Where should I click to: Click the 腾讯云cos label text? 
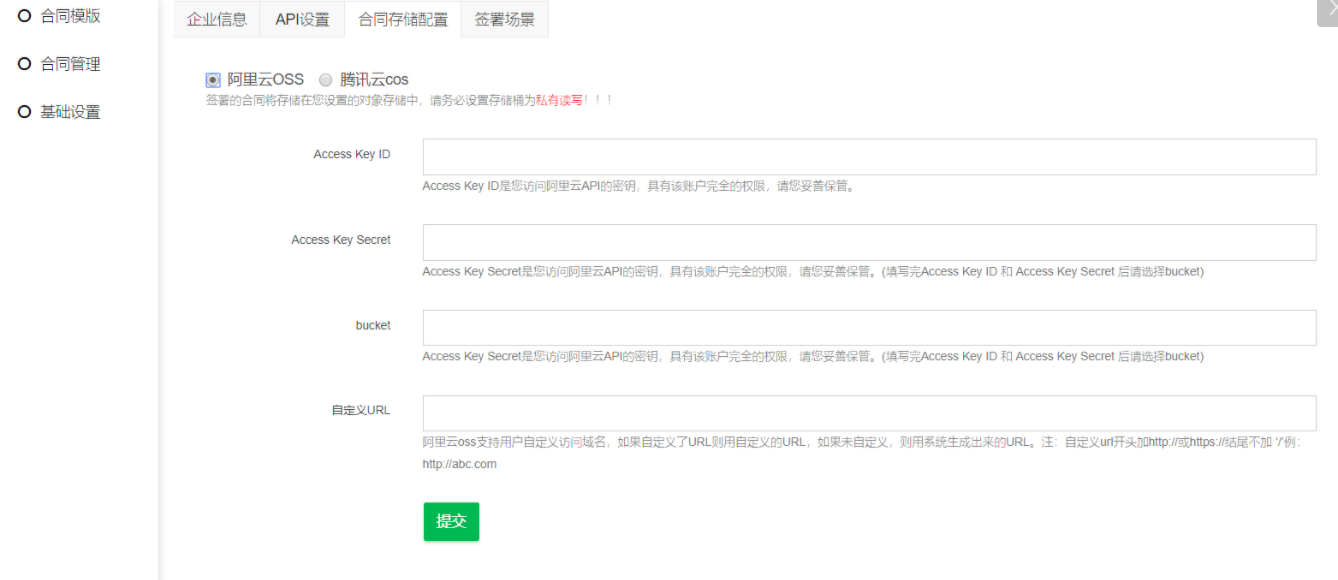(374, 80)
